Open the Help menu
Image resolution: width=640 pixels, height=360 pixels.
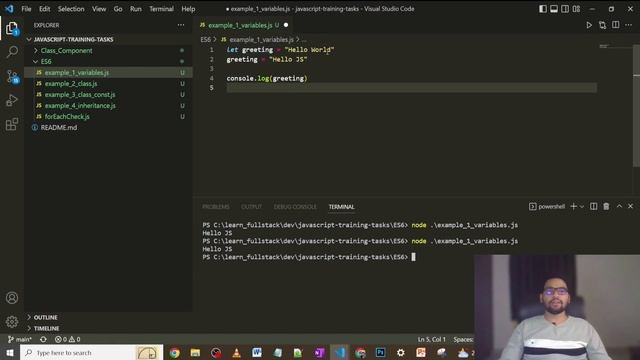coord(188,9)
